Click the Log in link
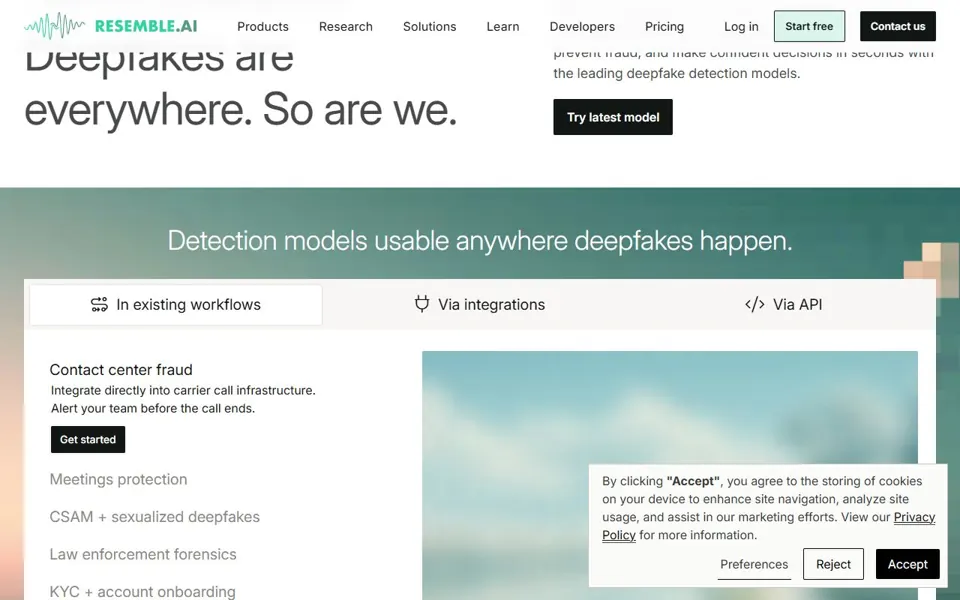 click(x=741, y=26)
